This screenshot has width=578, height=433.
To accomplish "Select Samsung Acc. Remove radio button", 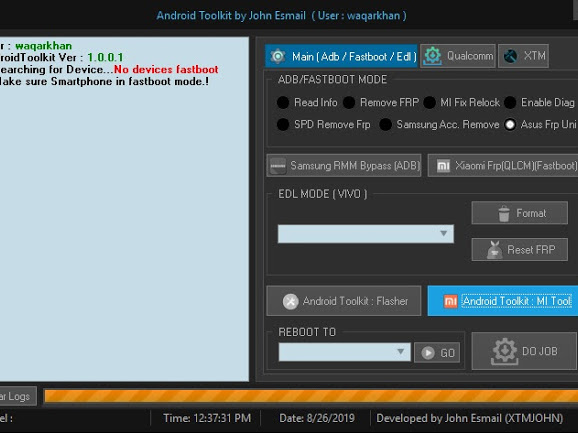I will coord(439,125).
